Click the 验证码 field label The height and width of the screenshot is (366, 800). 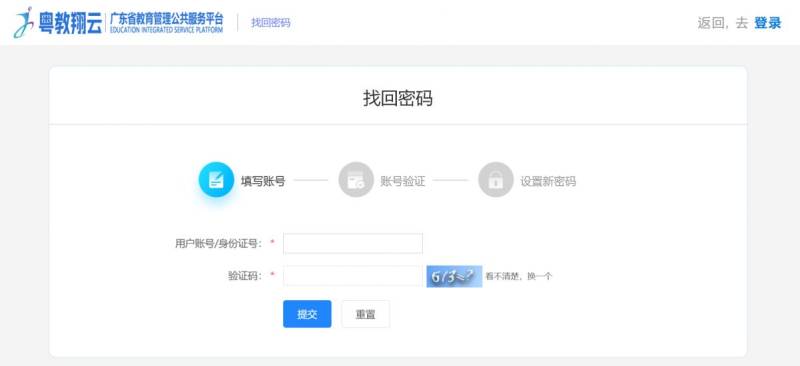244,276
